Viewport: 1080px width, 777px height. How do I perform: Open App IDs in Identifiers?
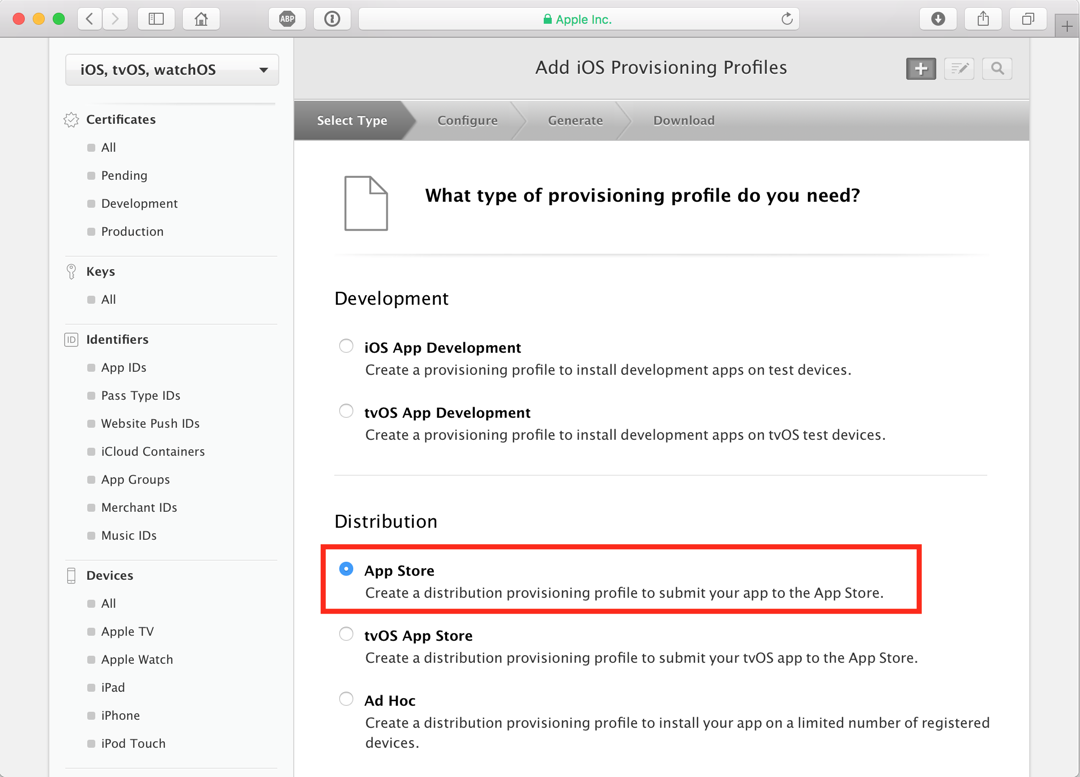point(123,368)
